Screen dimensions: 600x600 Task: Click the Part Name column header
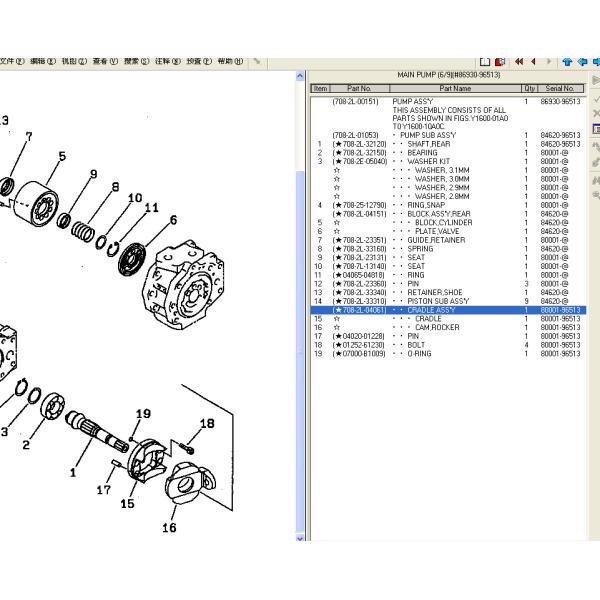pyautogui.click(x=454, y=89)
